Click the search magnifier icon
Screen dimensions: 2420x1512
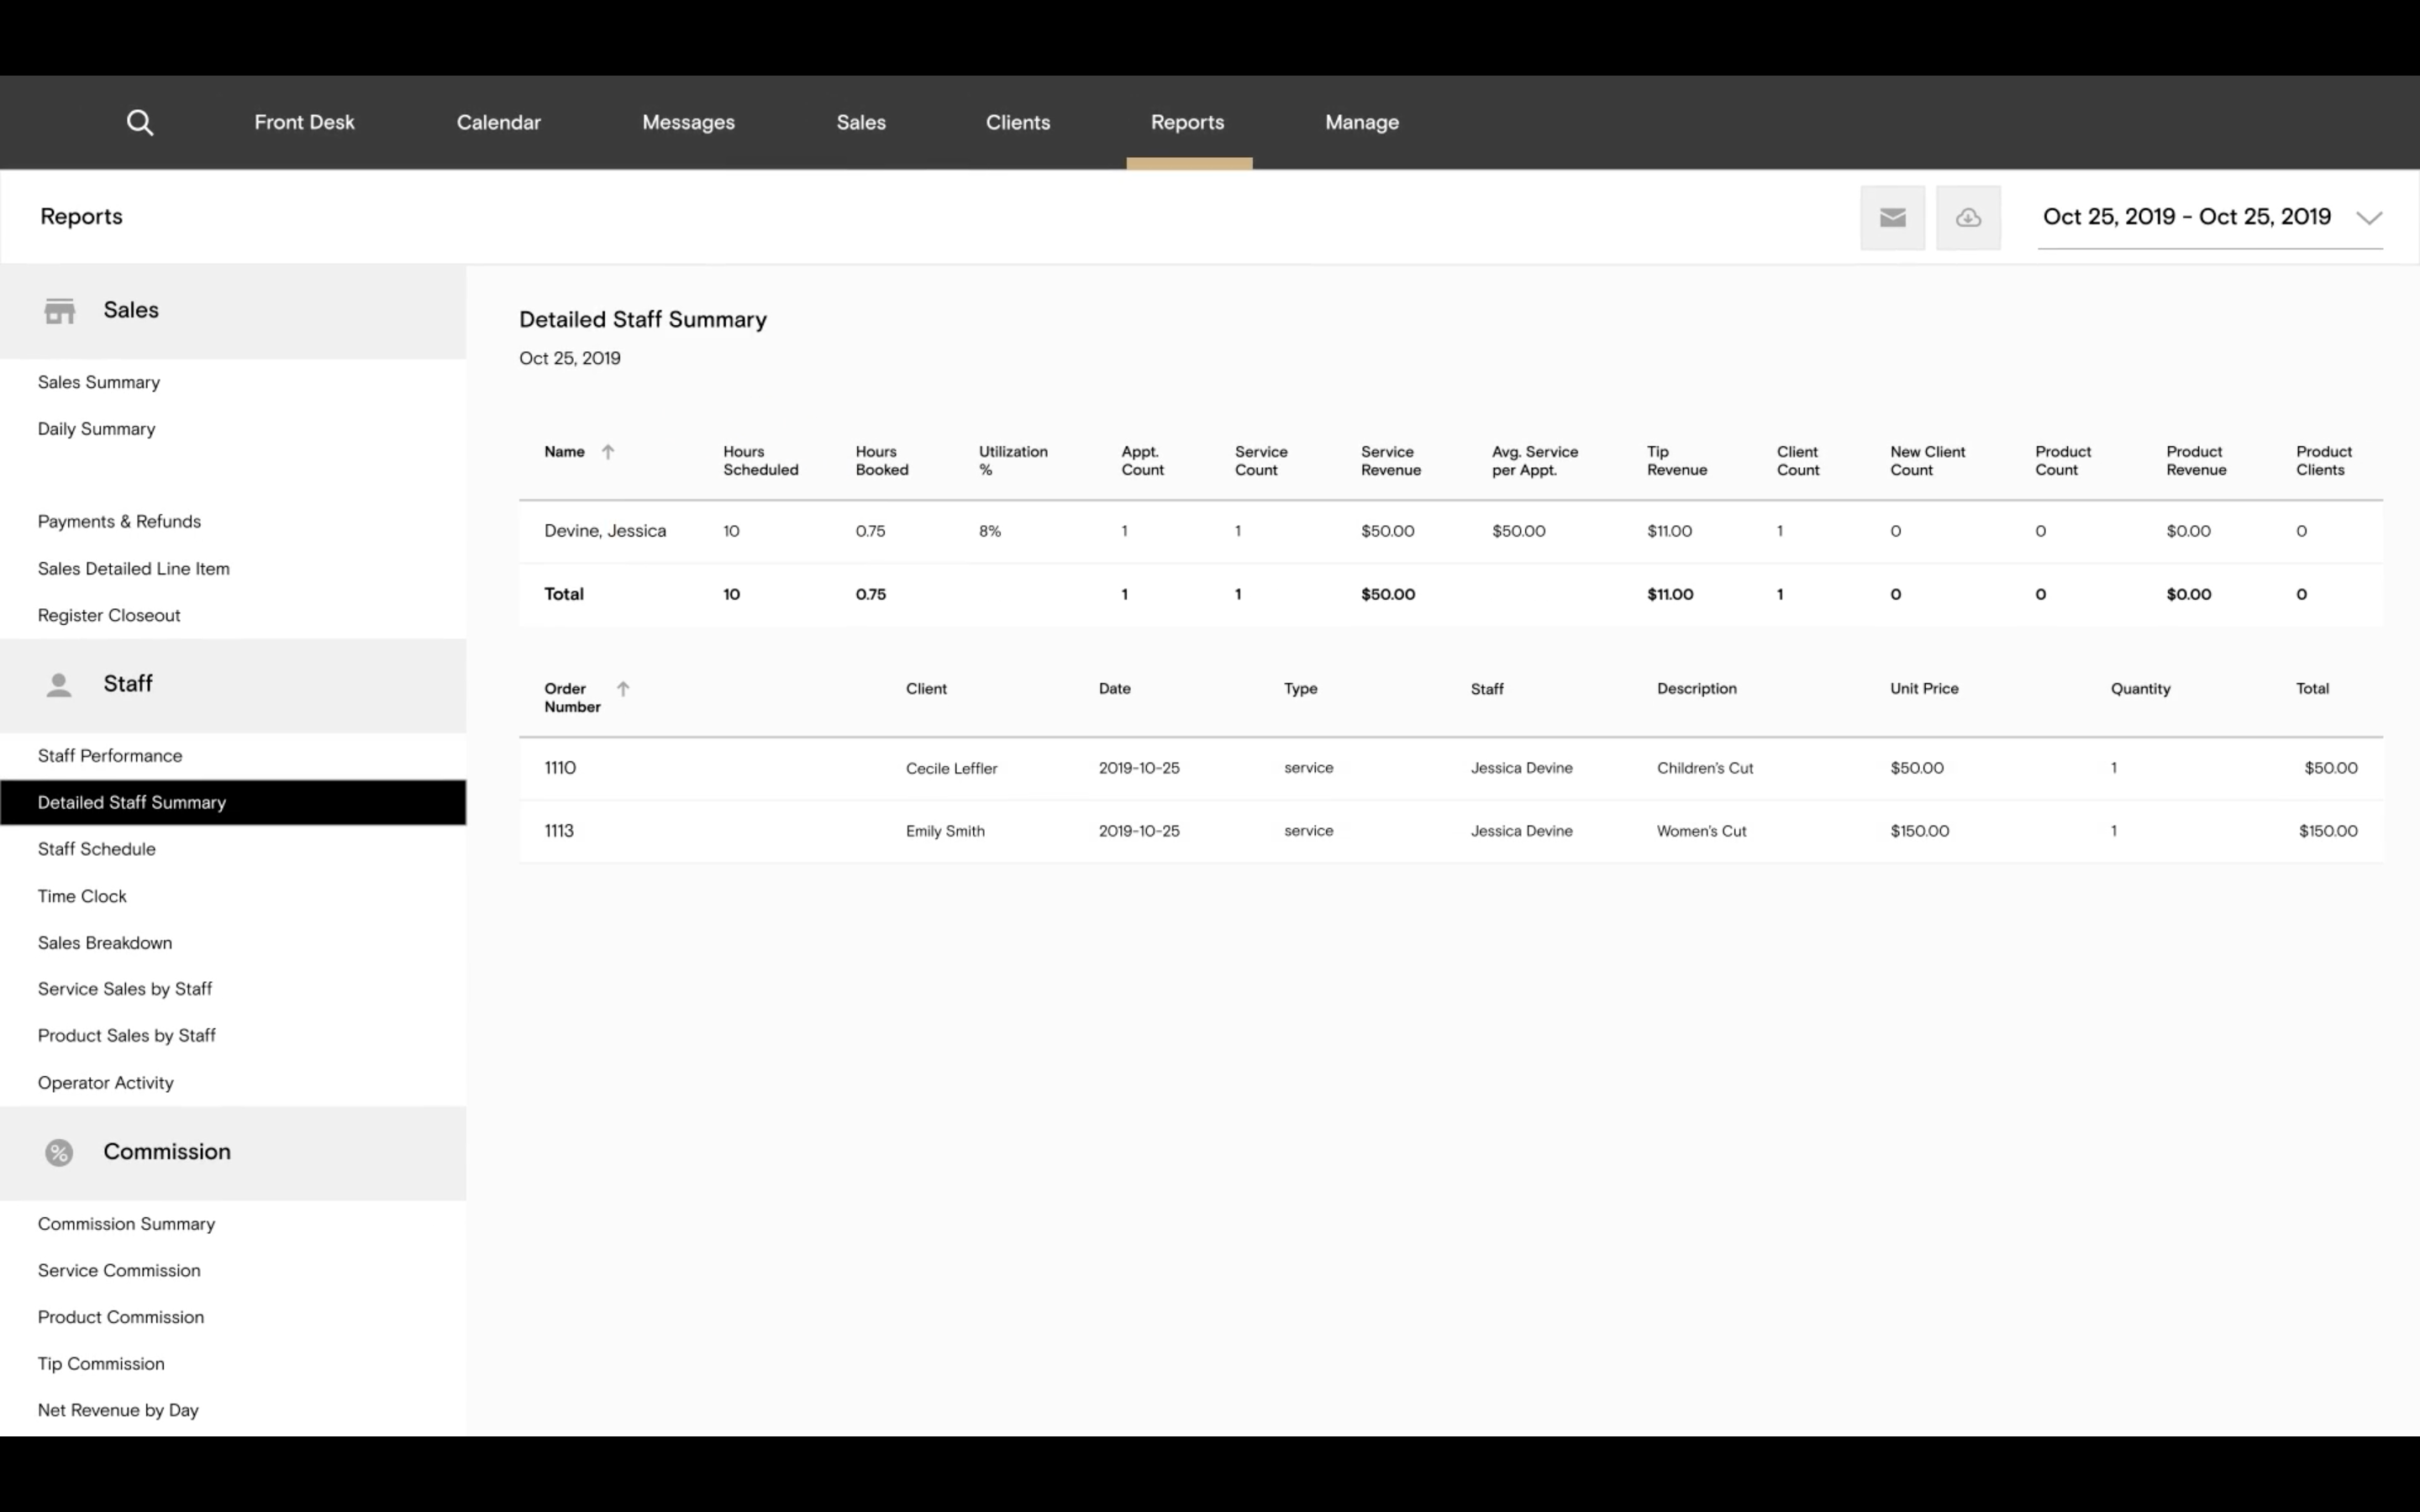point(140,122)
